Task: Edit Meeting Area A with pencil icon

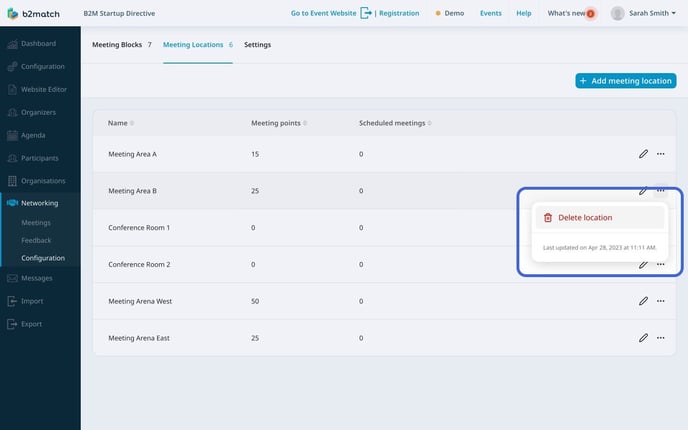Action: coord(643,154)
